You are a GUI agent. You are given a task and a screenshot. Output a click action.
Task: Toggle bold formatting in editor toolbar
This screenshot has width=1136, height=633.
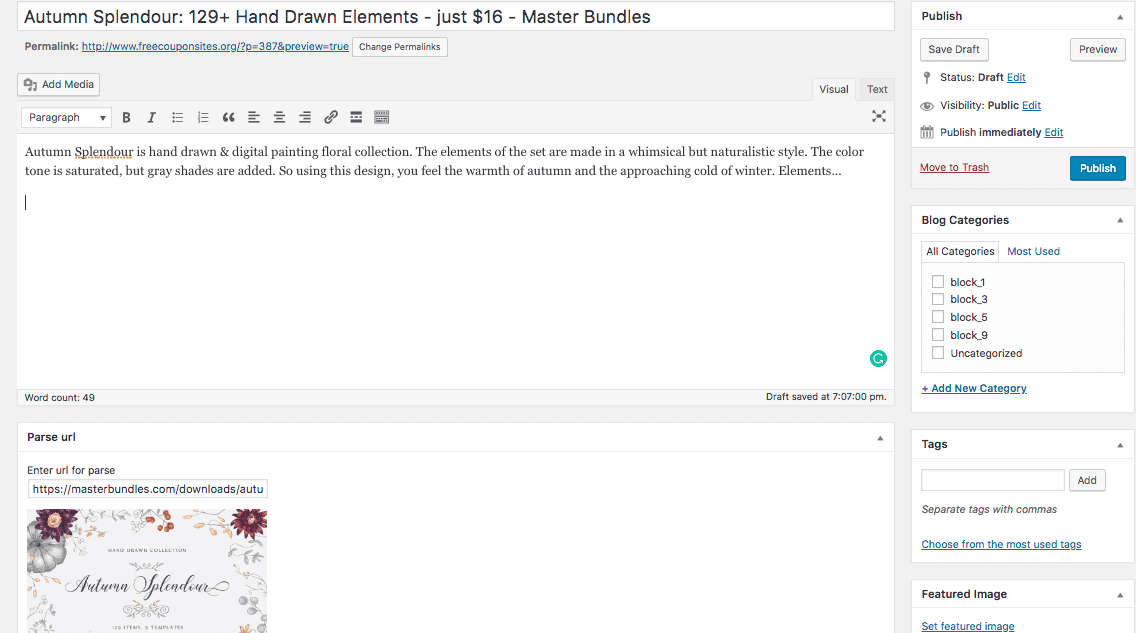click(x=126, y=117)
